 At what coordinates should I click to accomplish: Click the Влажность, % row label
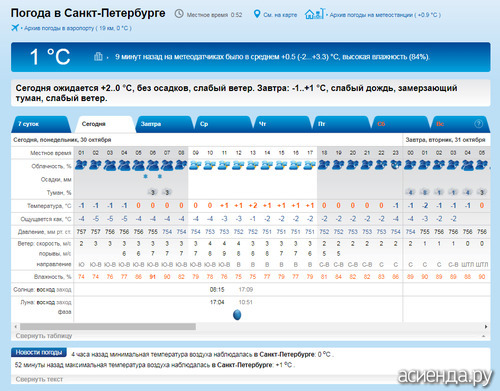(x=53, y=277)
